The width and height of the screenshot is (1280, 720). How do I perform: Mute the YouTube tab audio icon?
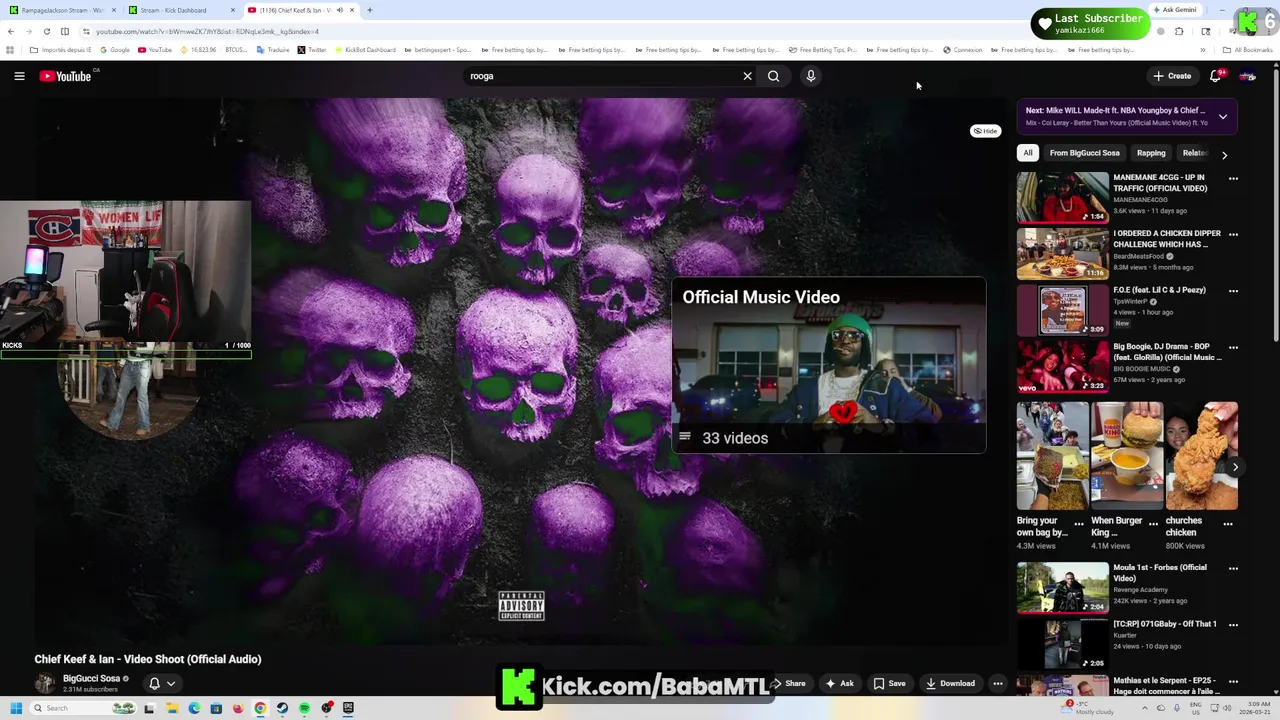click(339, 10)
